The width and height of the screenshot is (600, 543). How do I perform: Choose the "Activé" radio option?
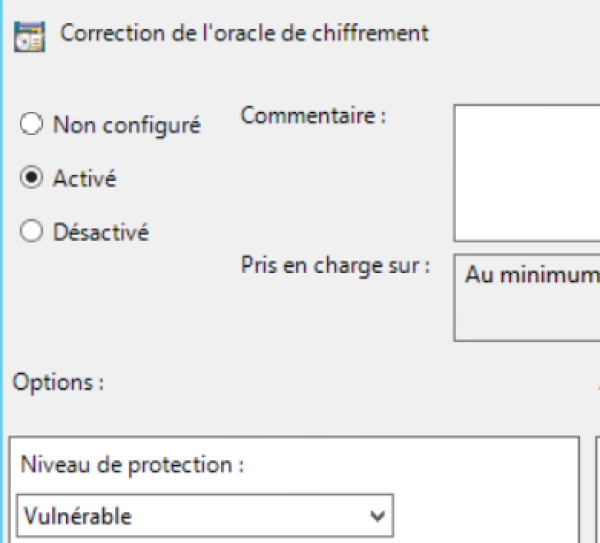(32, 179)
